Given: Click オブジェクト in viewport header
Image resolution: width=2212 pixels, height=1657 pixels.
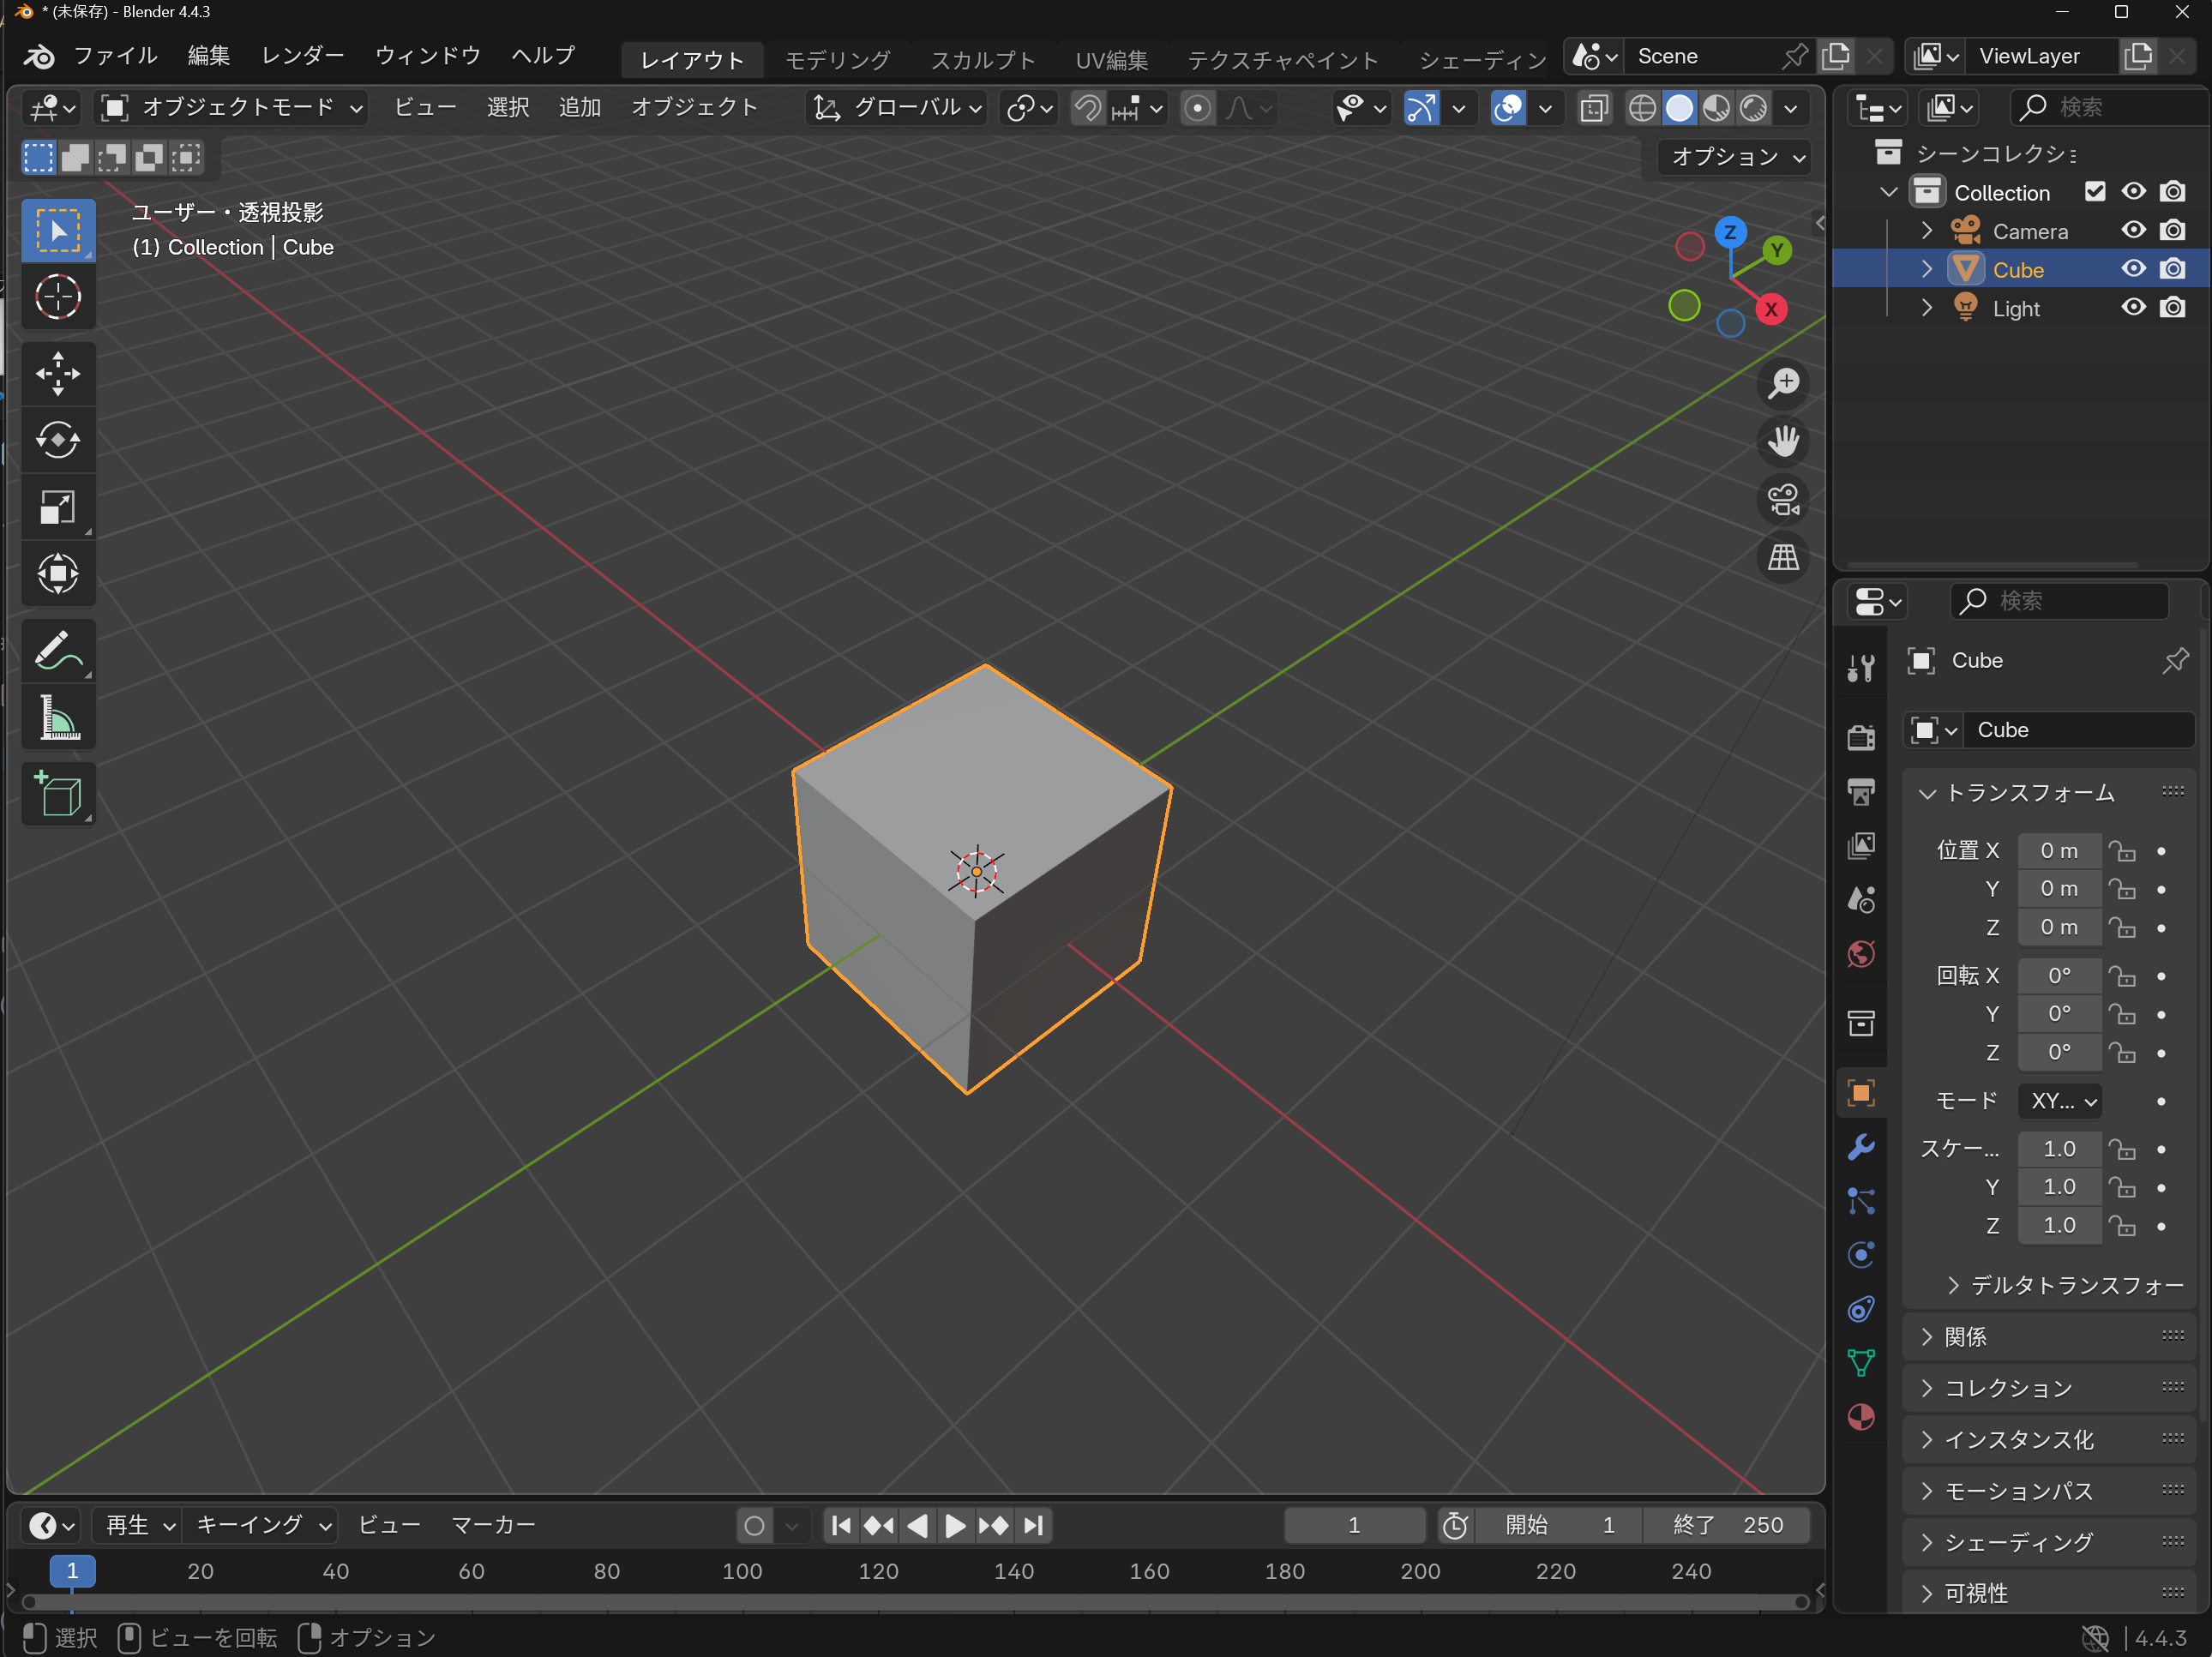Looking at the screenshot, I should [x=694, y=108].
